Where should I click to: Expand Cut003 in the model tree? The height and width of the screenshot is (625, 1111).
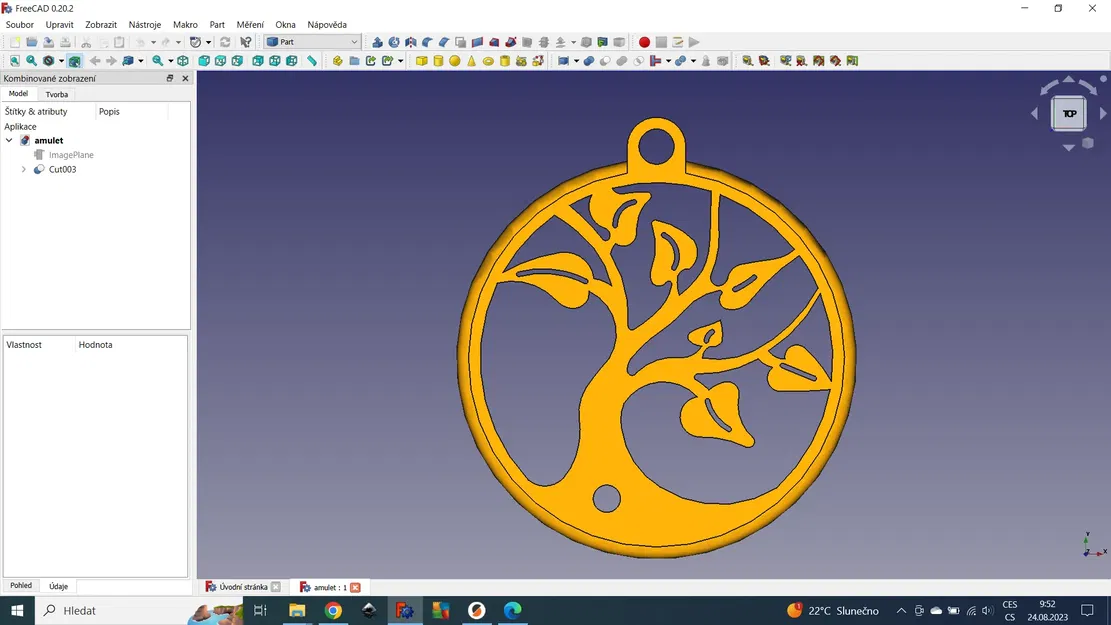click(x=23, y=169)
